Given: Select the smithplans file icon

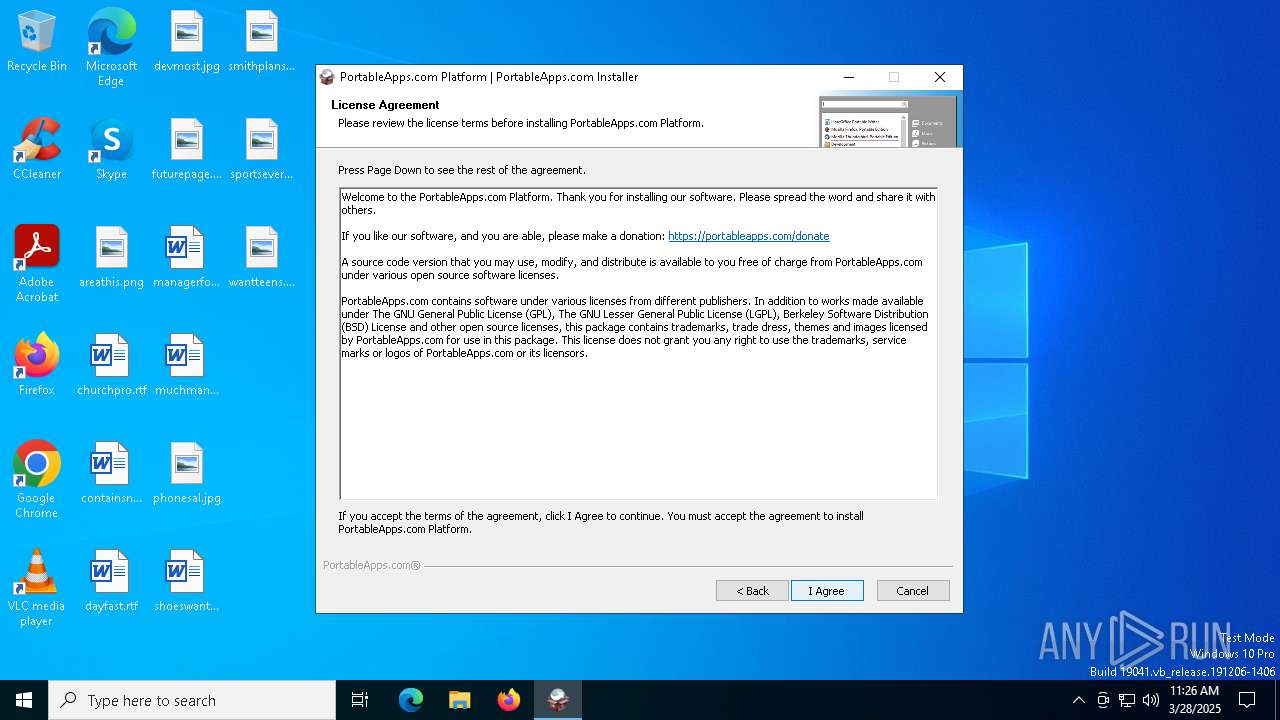Looking at the screenshot, I should tap(262, 42).
